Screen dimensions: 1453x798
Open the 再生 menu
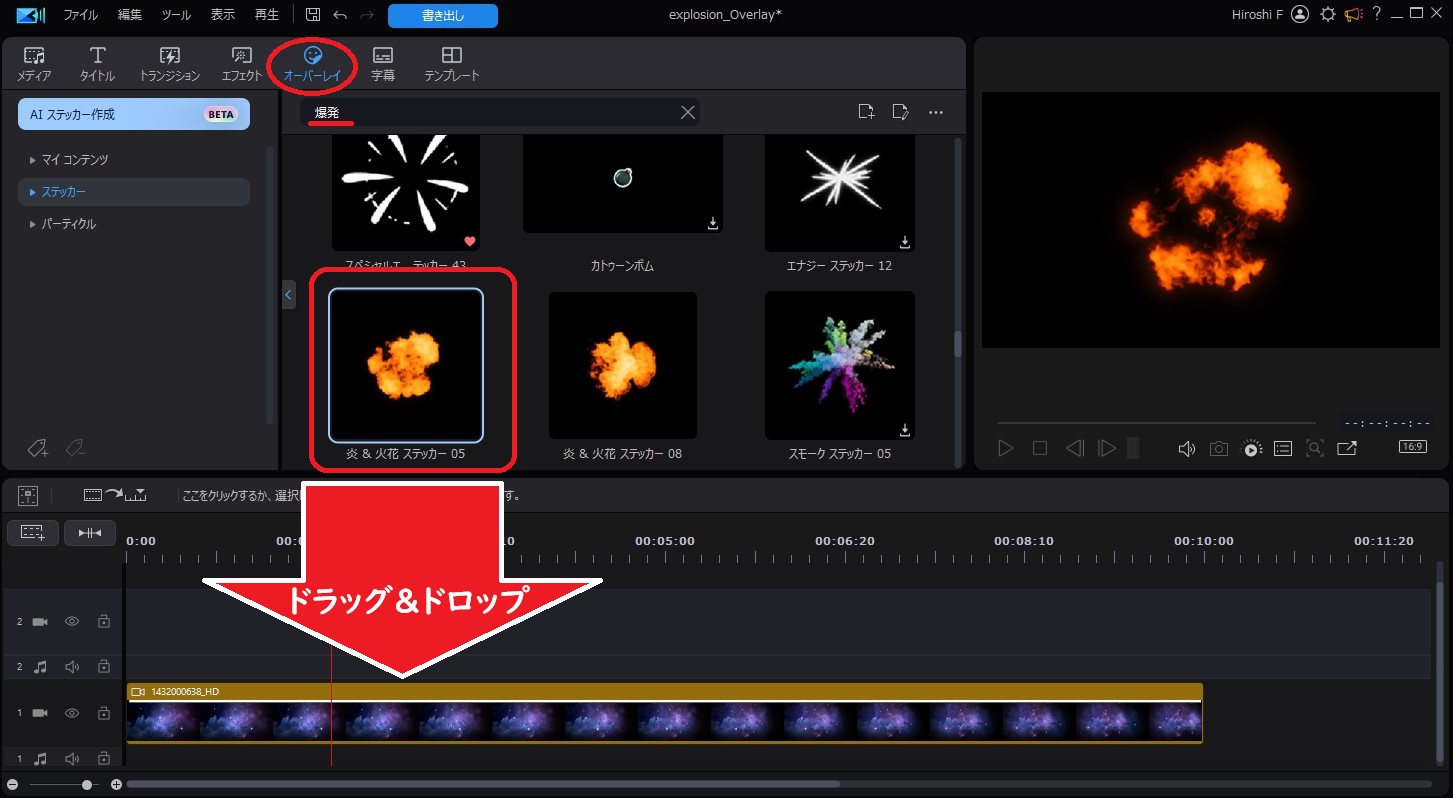[267, 15]
